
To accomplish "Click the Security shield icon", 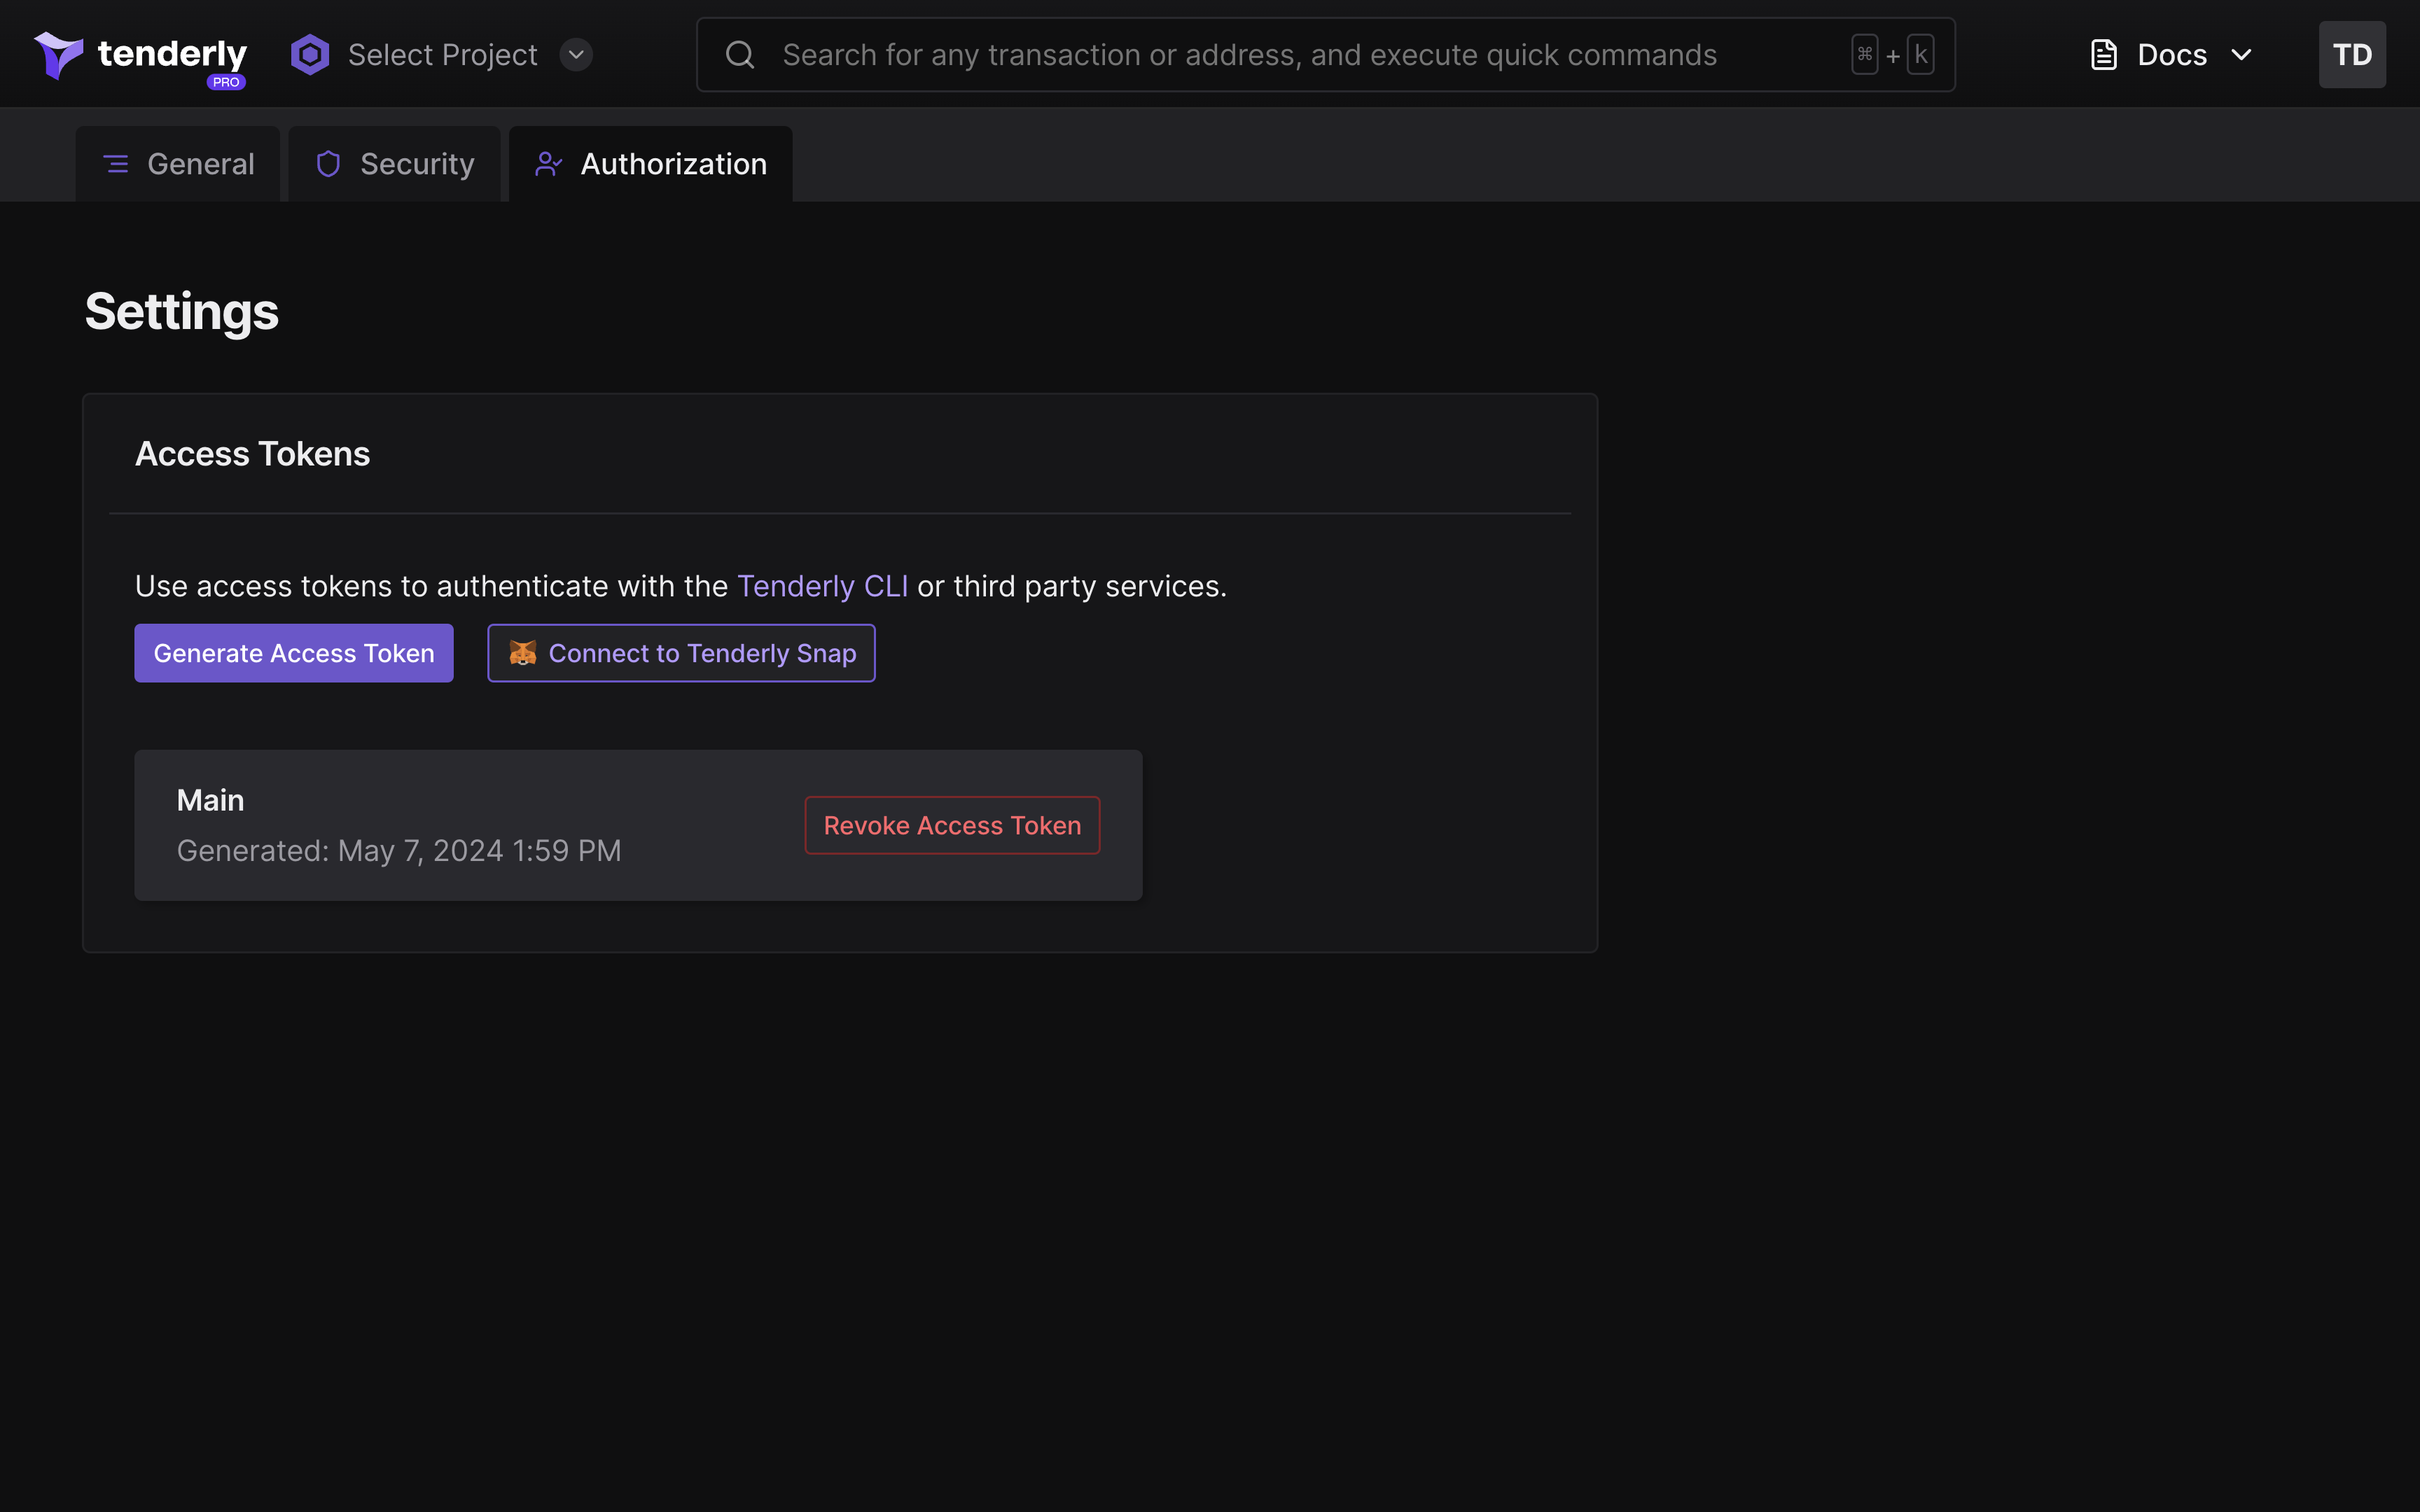I will (328, 164).
